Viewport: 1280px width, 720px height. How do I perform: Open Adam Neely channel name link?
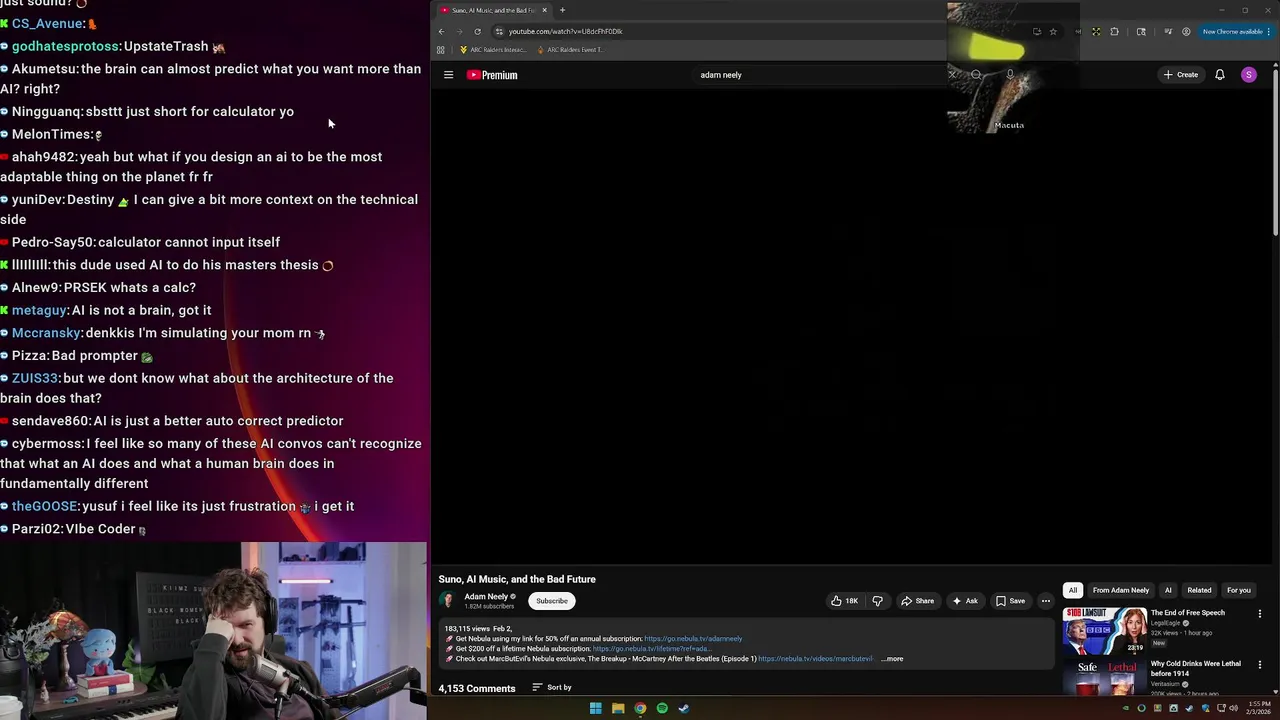click(486, 597)
